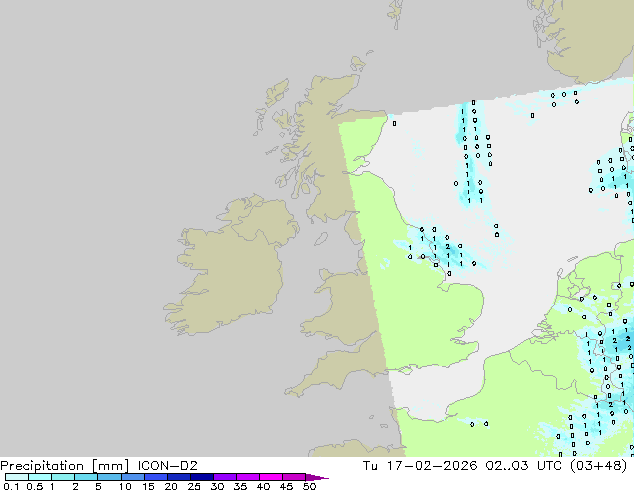Click the '25' legend value label
The height and width of the screenshot is (490, 634).
pyautogui.click(x=194, y=486)
